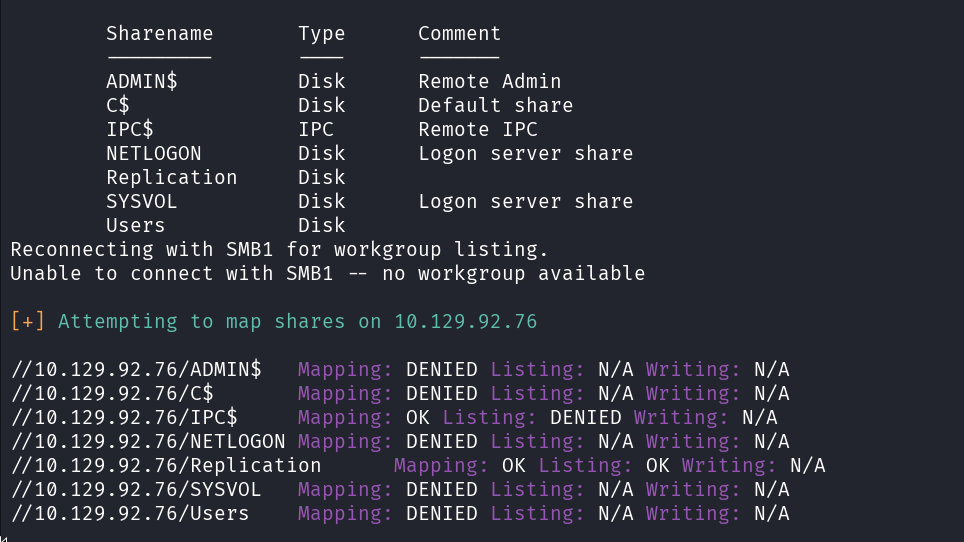
Task: Click the Type column header
Action: 321,33
